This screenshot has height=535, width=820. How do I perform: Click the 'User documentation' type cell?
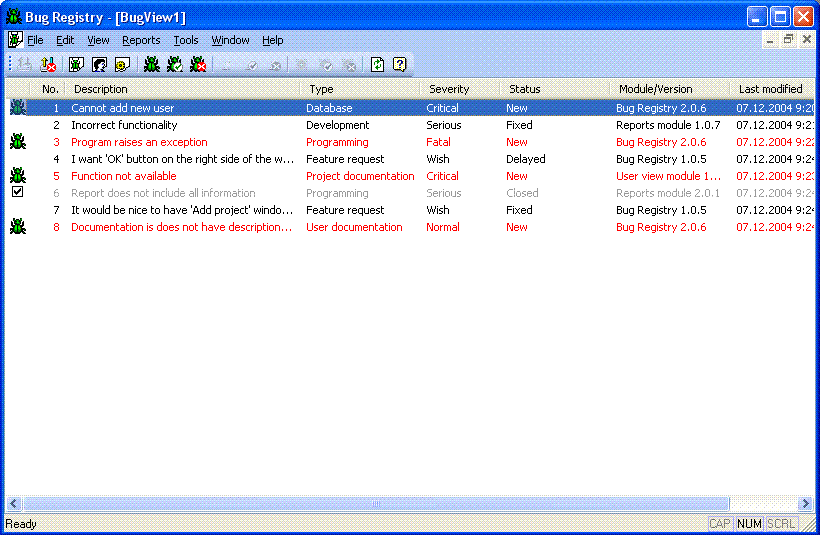[x=354, y=227]
